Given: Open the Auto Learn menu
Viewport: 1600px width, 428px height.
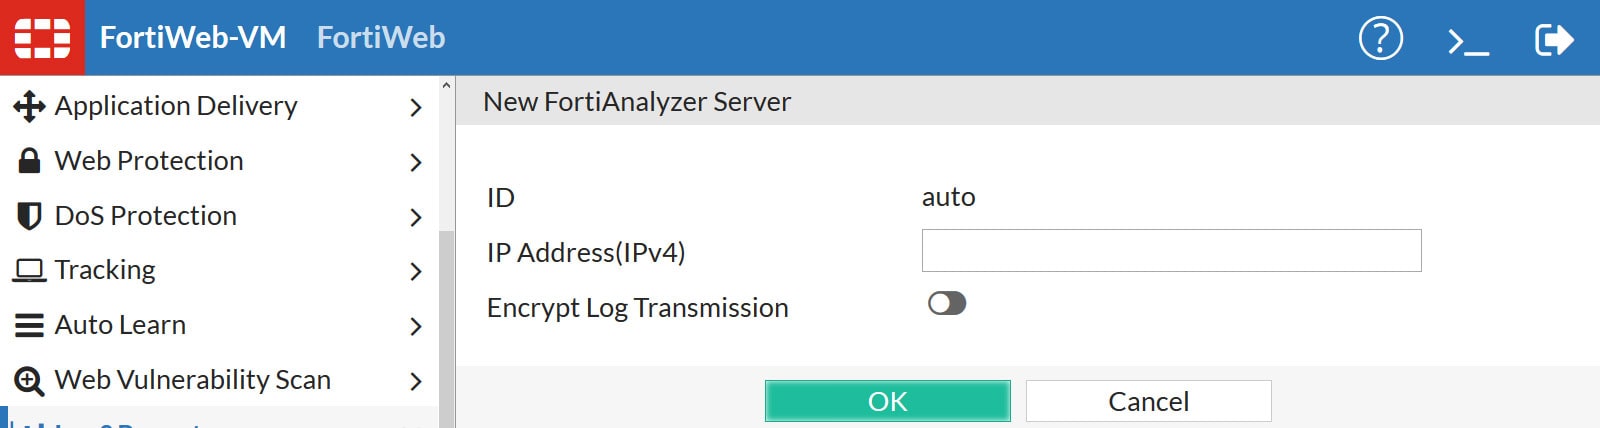Looking at the screenshot, I should pos(120,325).
